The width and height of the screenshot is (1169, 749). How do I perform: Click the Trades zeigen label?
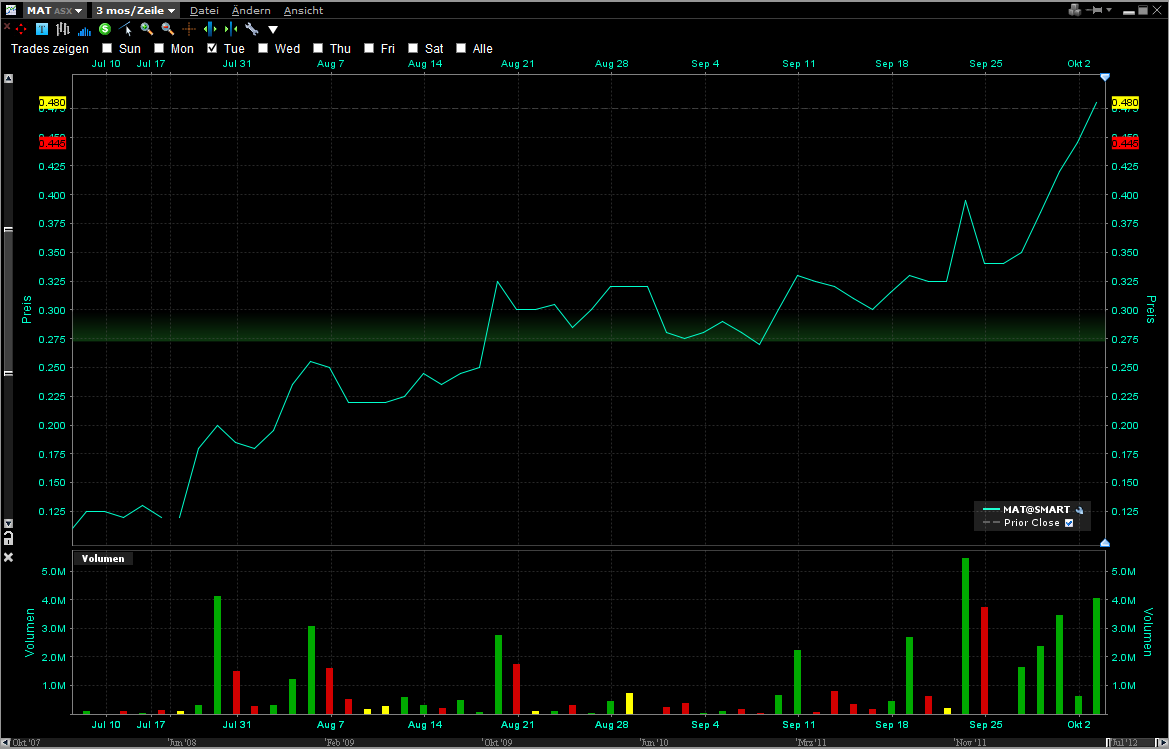click(x=50, y=48)
